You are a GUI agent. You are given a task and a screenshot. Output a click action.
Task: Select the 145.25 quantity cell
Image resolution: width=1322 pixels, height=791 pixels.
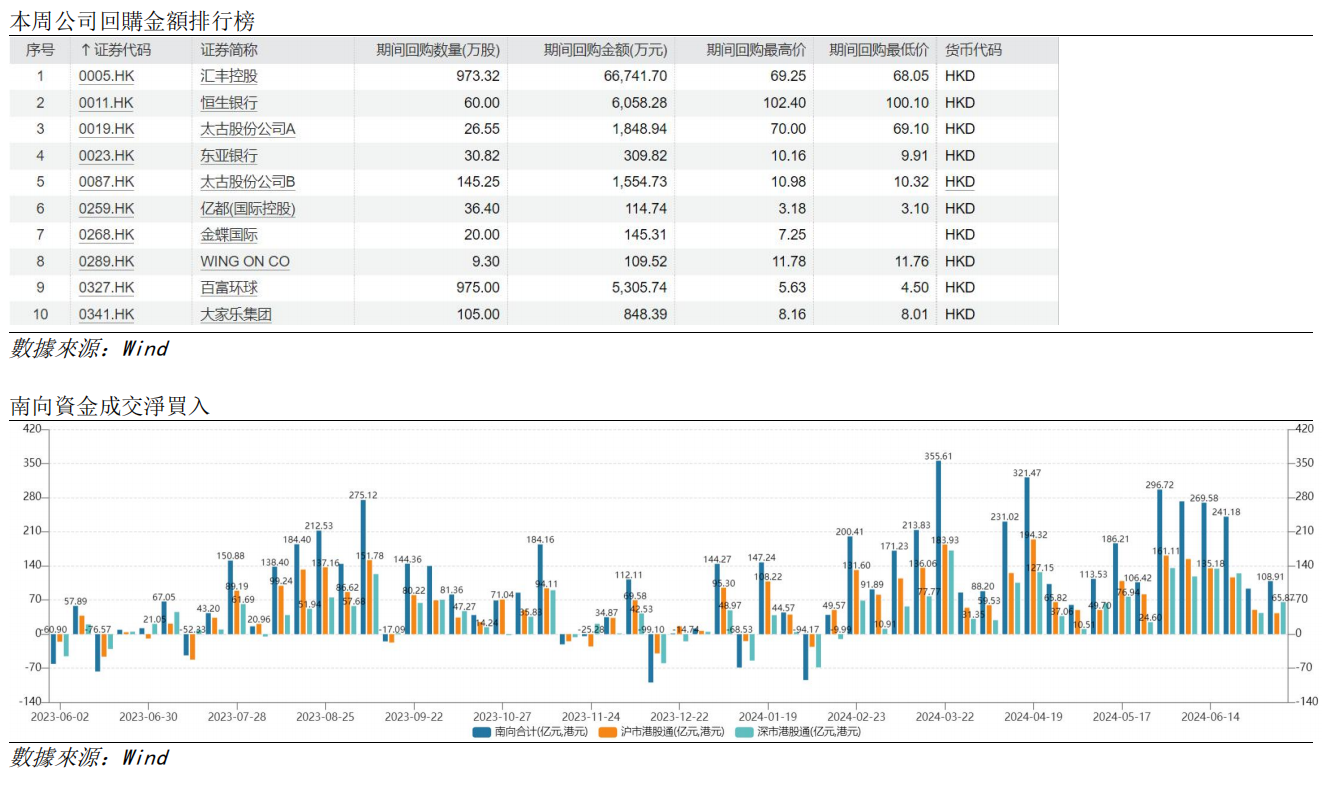point(477,182)
